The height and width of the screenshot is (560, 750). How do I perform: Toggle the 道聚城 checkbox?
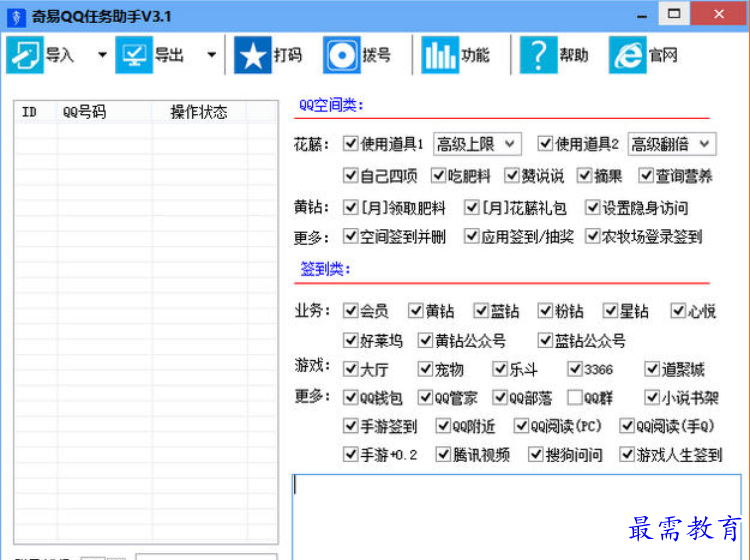(652, 369)
